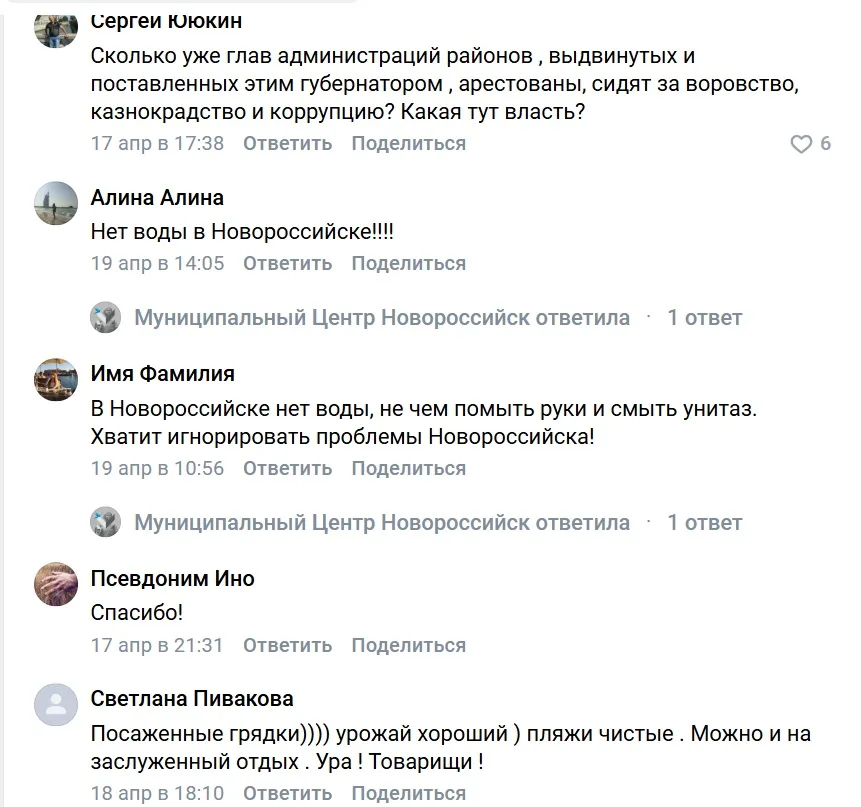The width and height of the screenshot is (861, 807).
Task: Click the 17 апр в 17:38 timestamp
Action: (157, 143)
